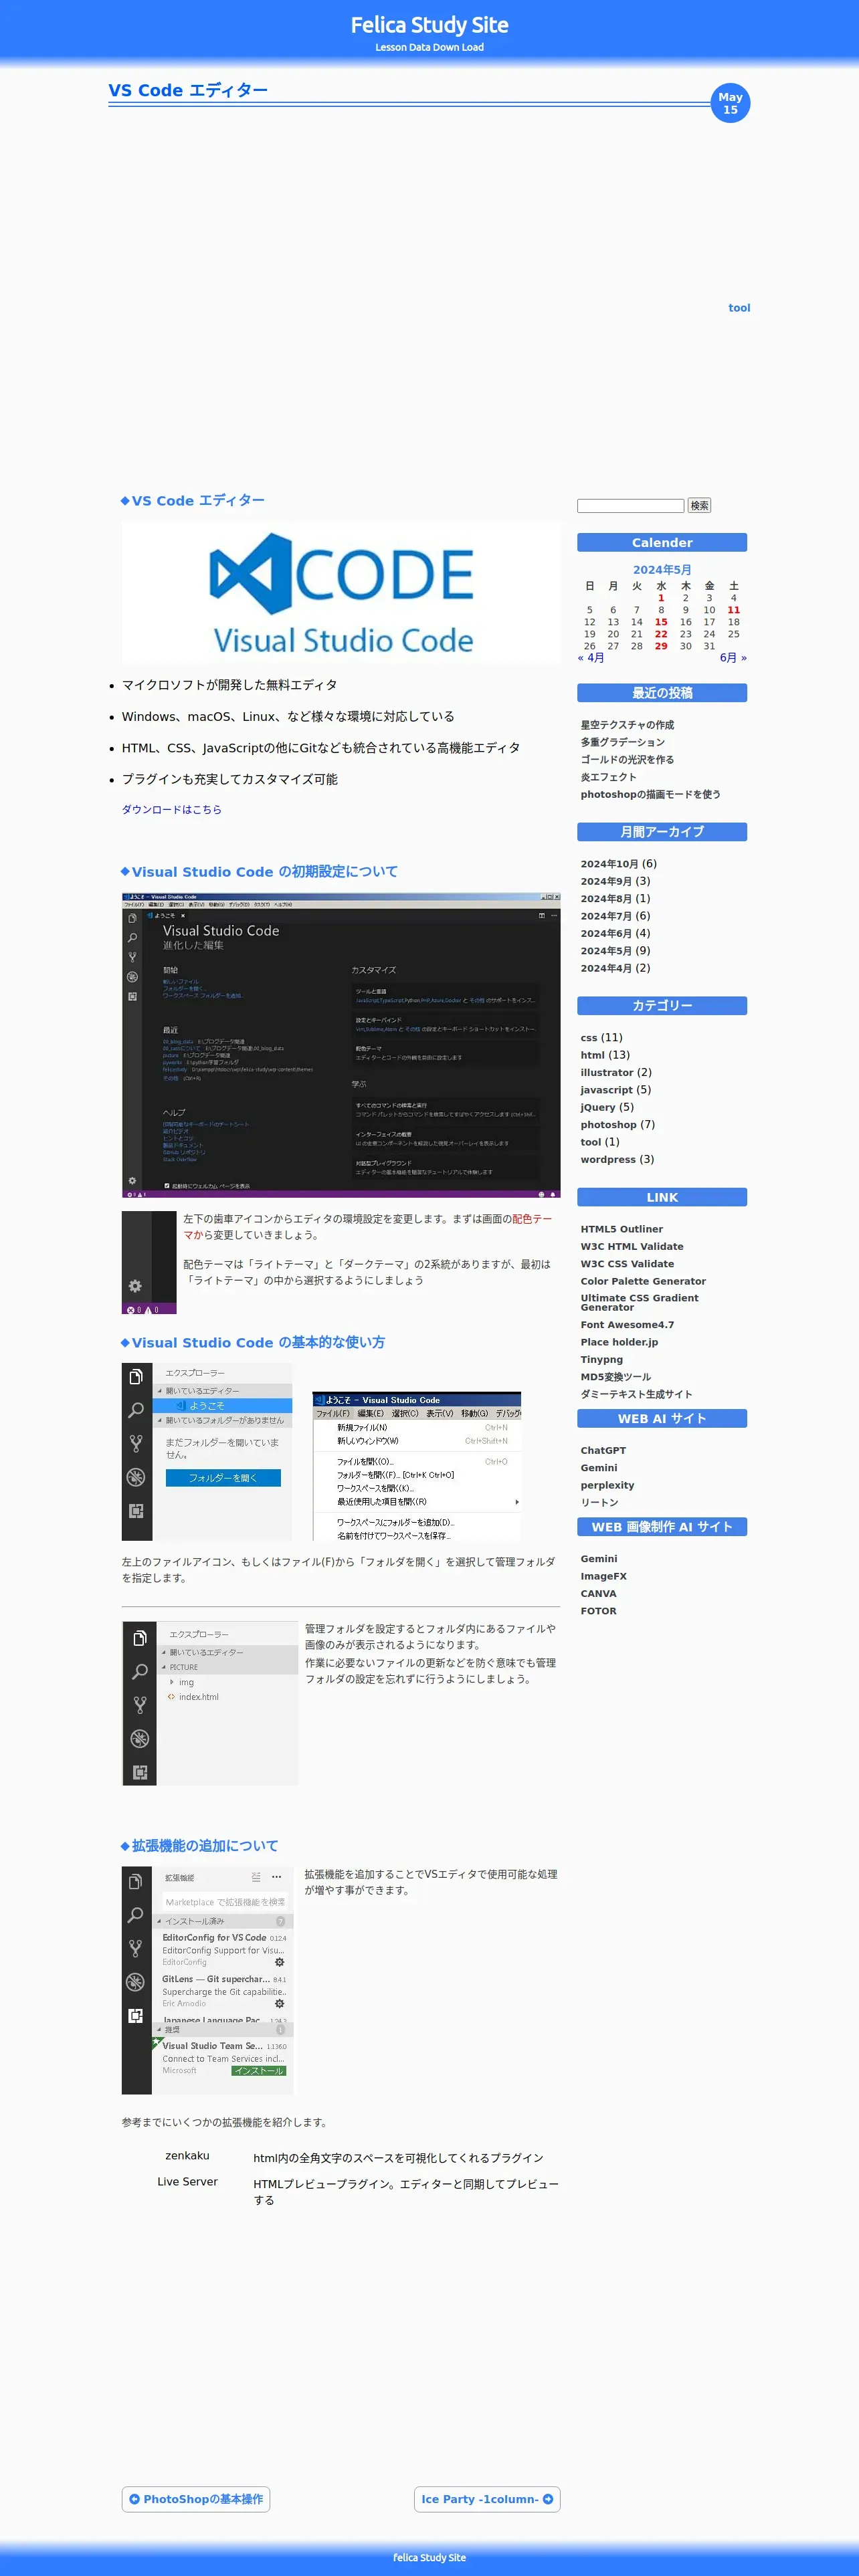Open the perplexity link
Screen dimensions: 859x2576
coord(607,1486)
